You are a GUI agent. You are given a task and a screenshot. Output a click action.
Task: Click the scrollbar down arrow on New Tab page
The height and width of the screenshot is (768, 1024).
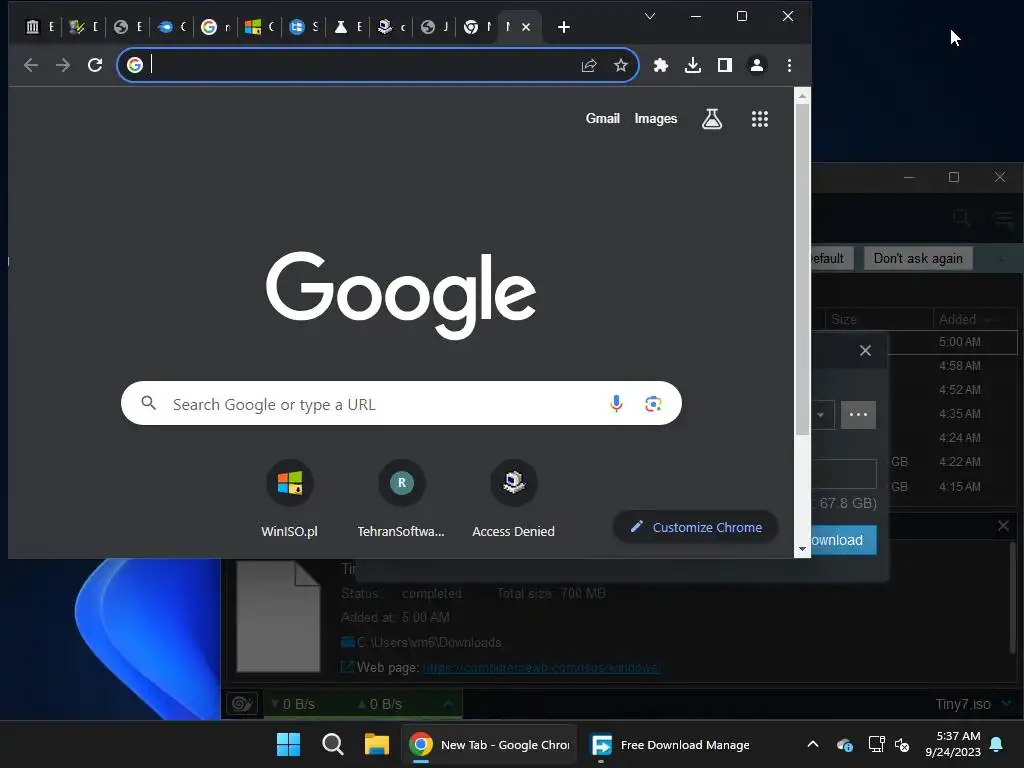click(803, 549)
